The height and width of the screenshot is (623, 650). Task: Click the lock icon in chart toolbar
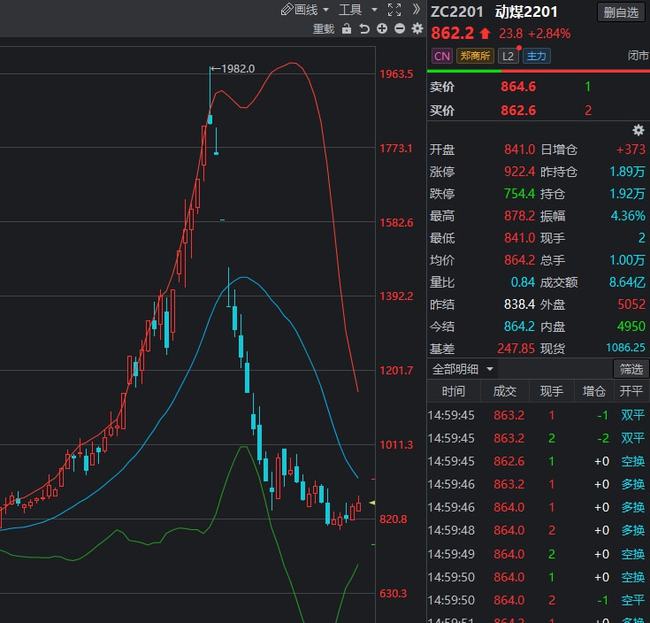click(347, 29)
